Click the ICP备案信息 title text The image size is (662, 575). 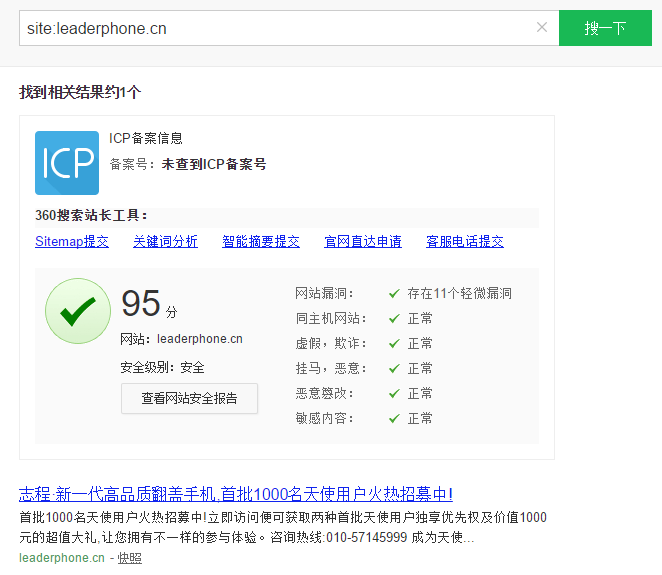pyautogui.click(x=146, y=138)
